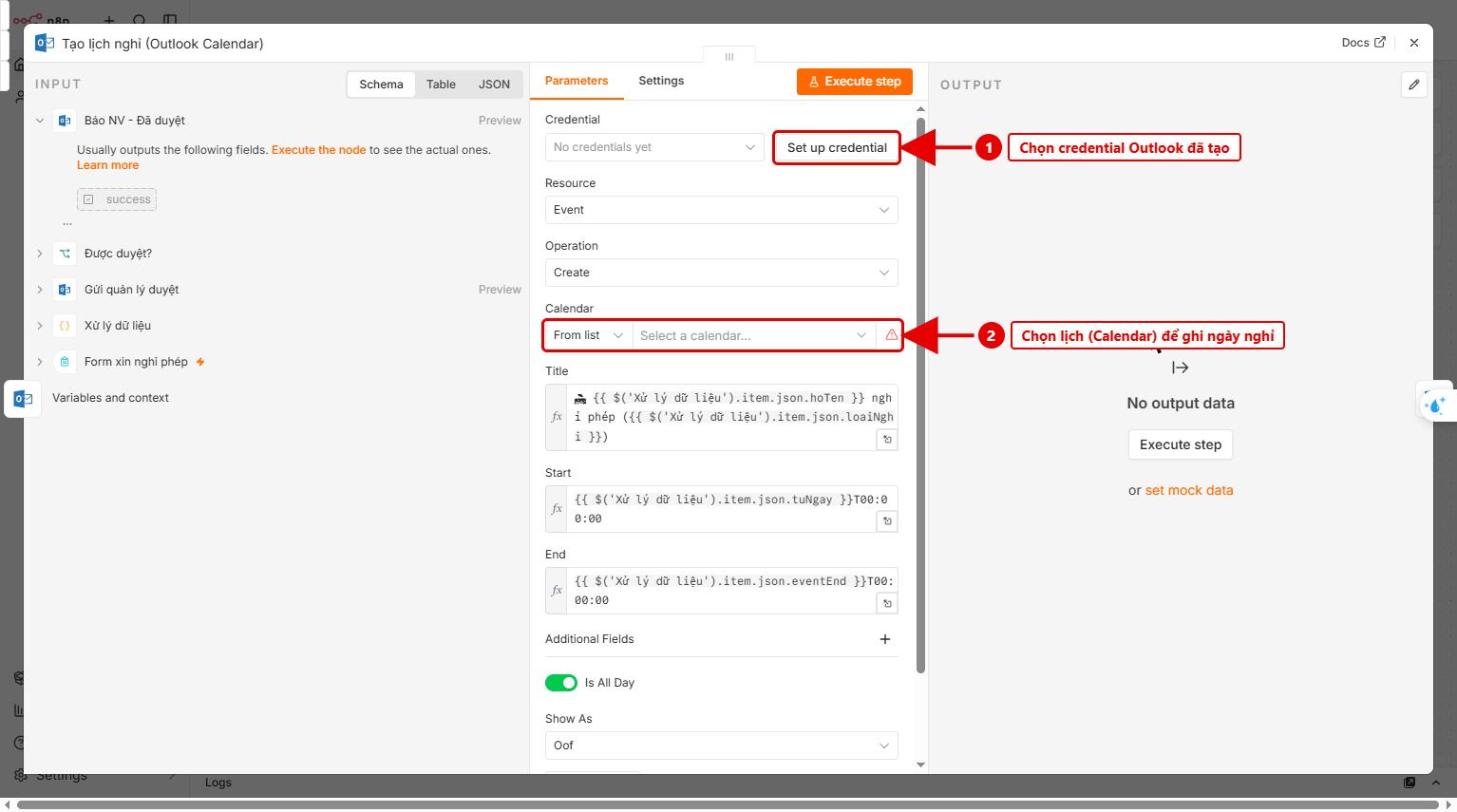Click the Outlook icon beside Gửi quản lý duyệt

(65, 289)
